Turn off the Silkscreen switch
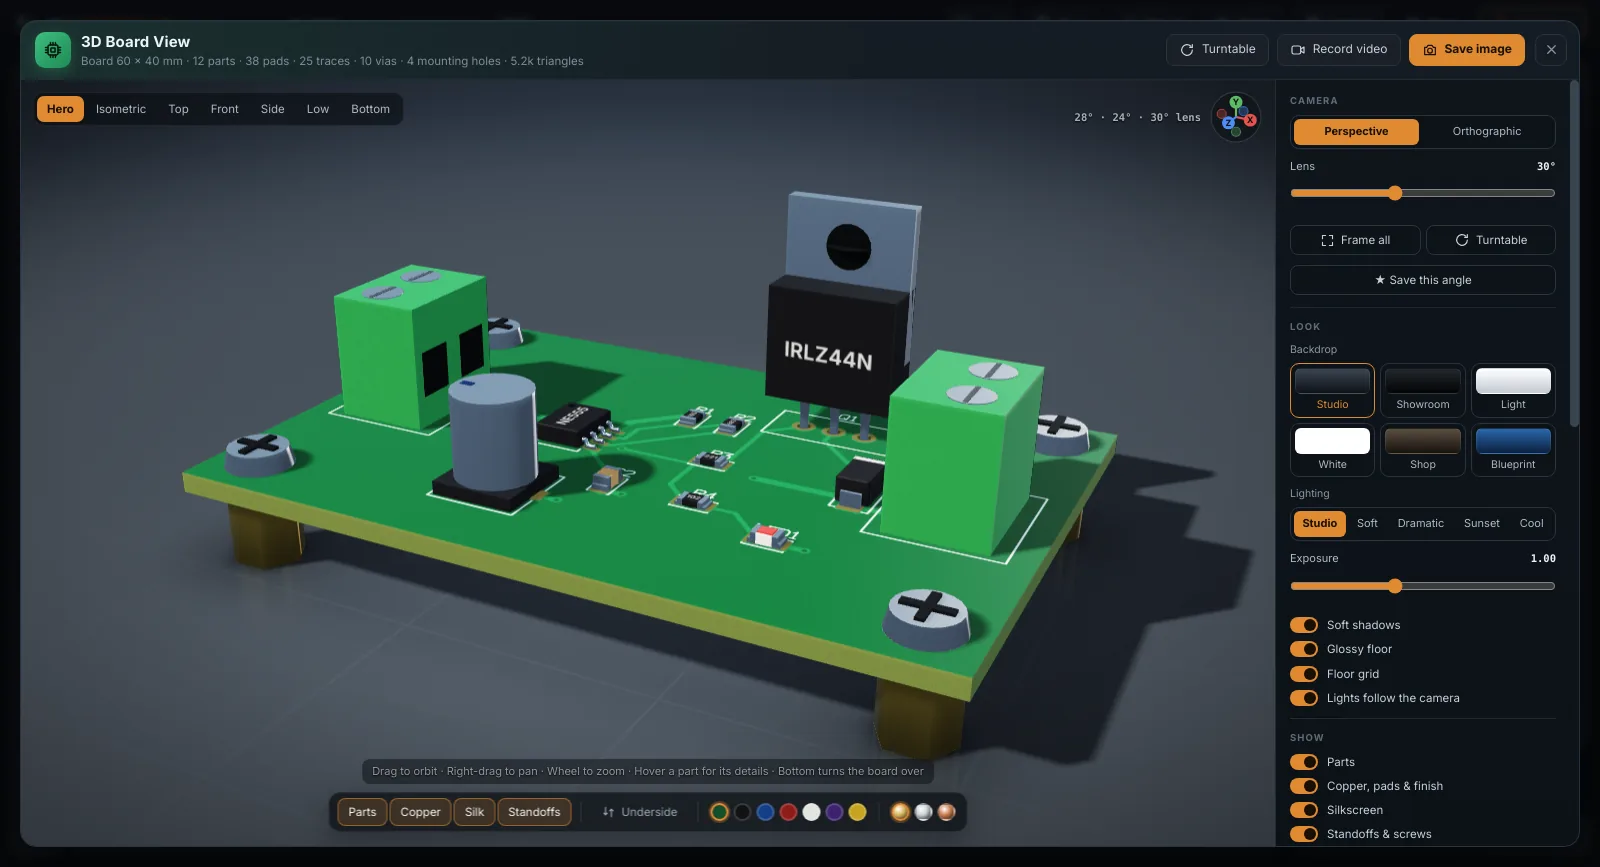 coord(1304,810)
